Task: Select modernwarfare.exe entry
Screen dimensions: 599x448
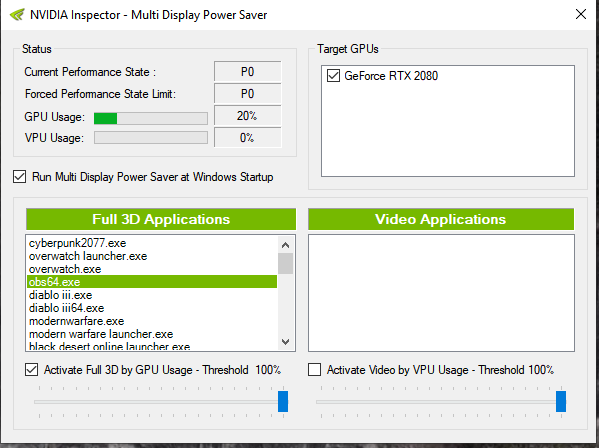Action: [152, 321]
